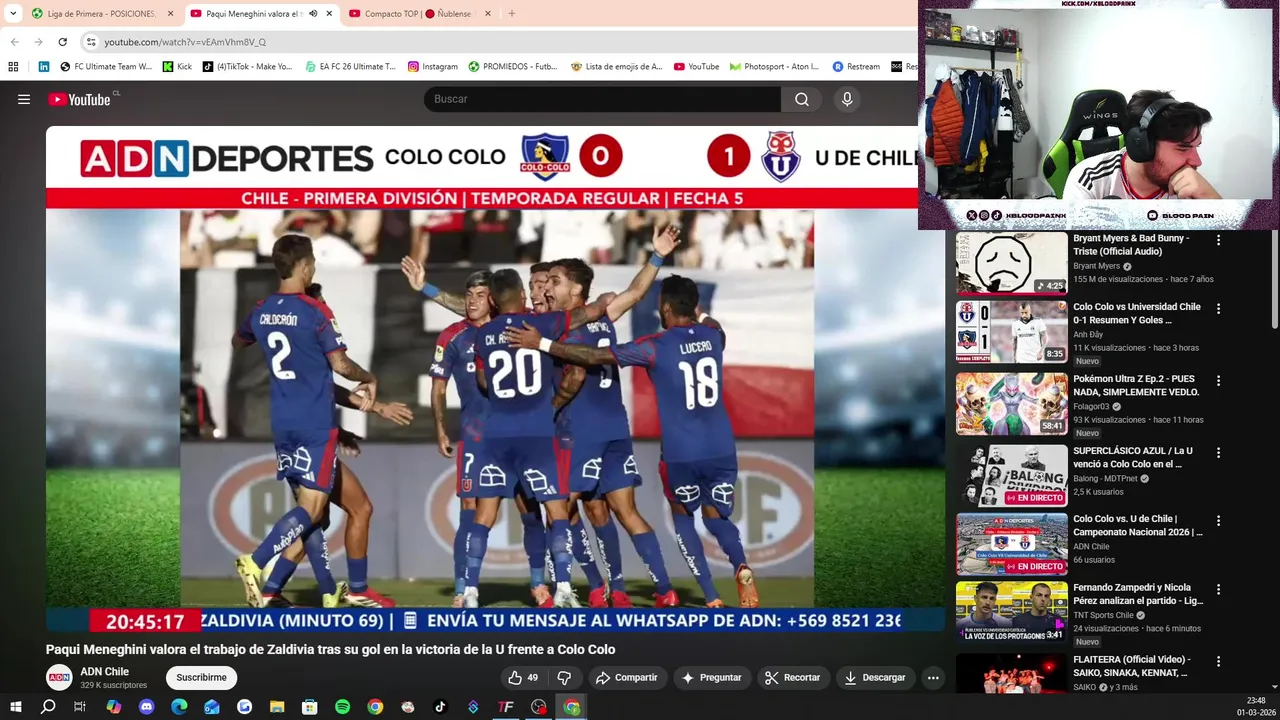Open the Photosport - Aton bookmark
1280x720 pixels.
click(x=774, y=67)
